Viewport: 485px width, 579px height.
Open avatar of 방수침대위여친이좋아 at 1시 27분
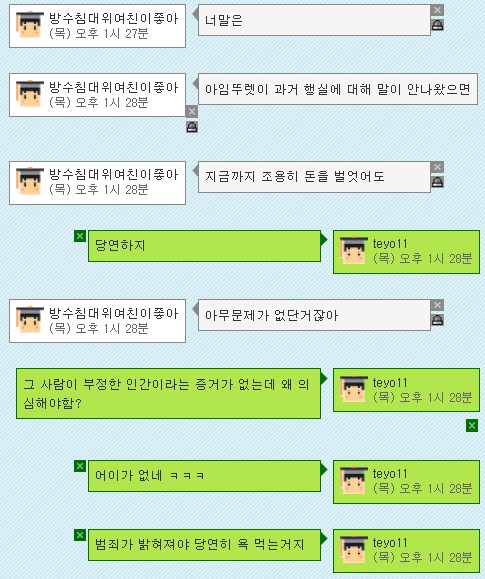(30, 25)
